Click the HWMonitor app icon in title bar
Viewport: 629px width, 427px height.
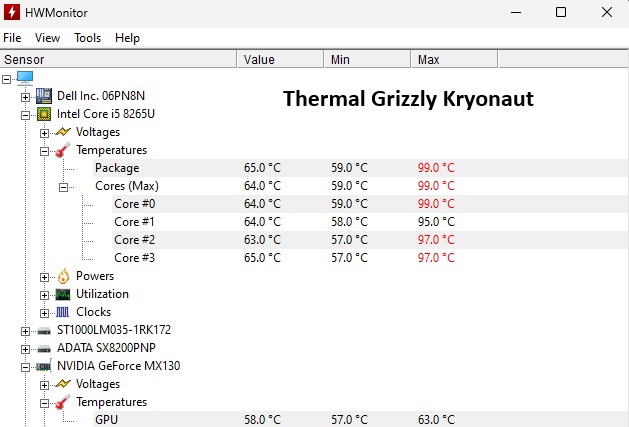point(14,13)
